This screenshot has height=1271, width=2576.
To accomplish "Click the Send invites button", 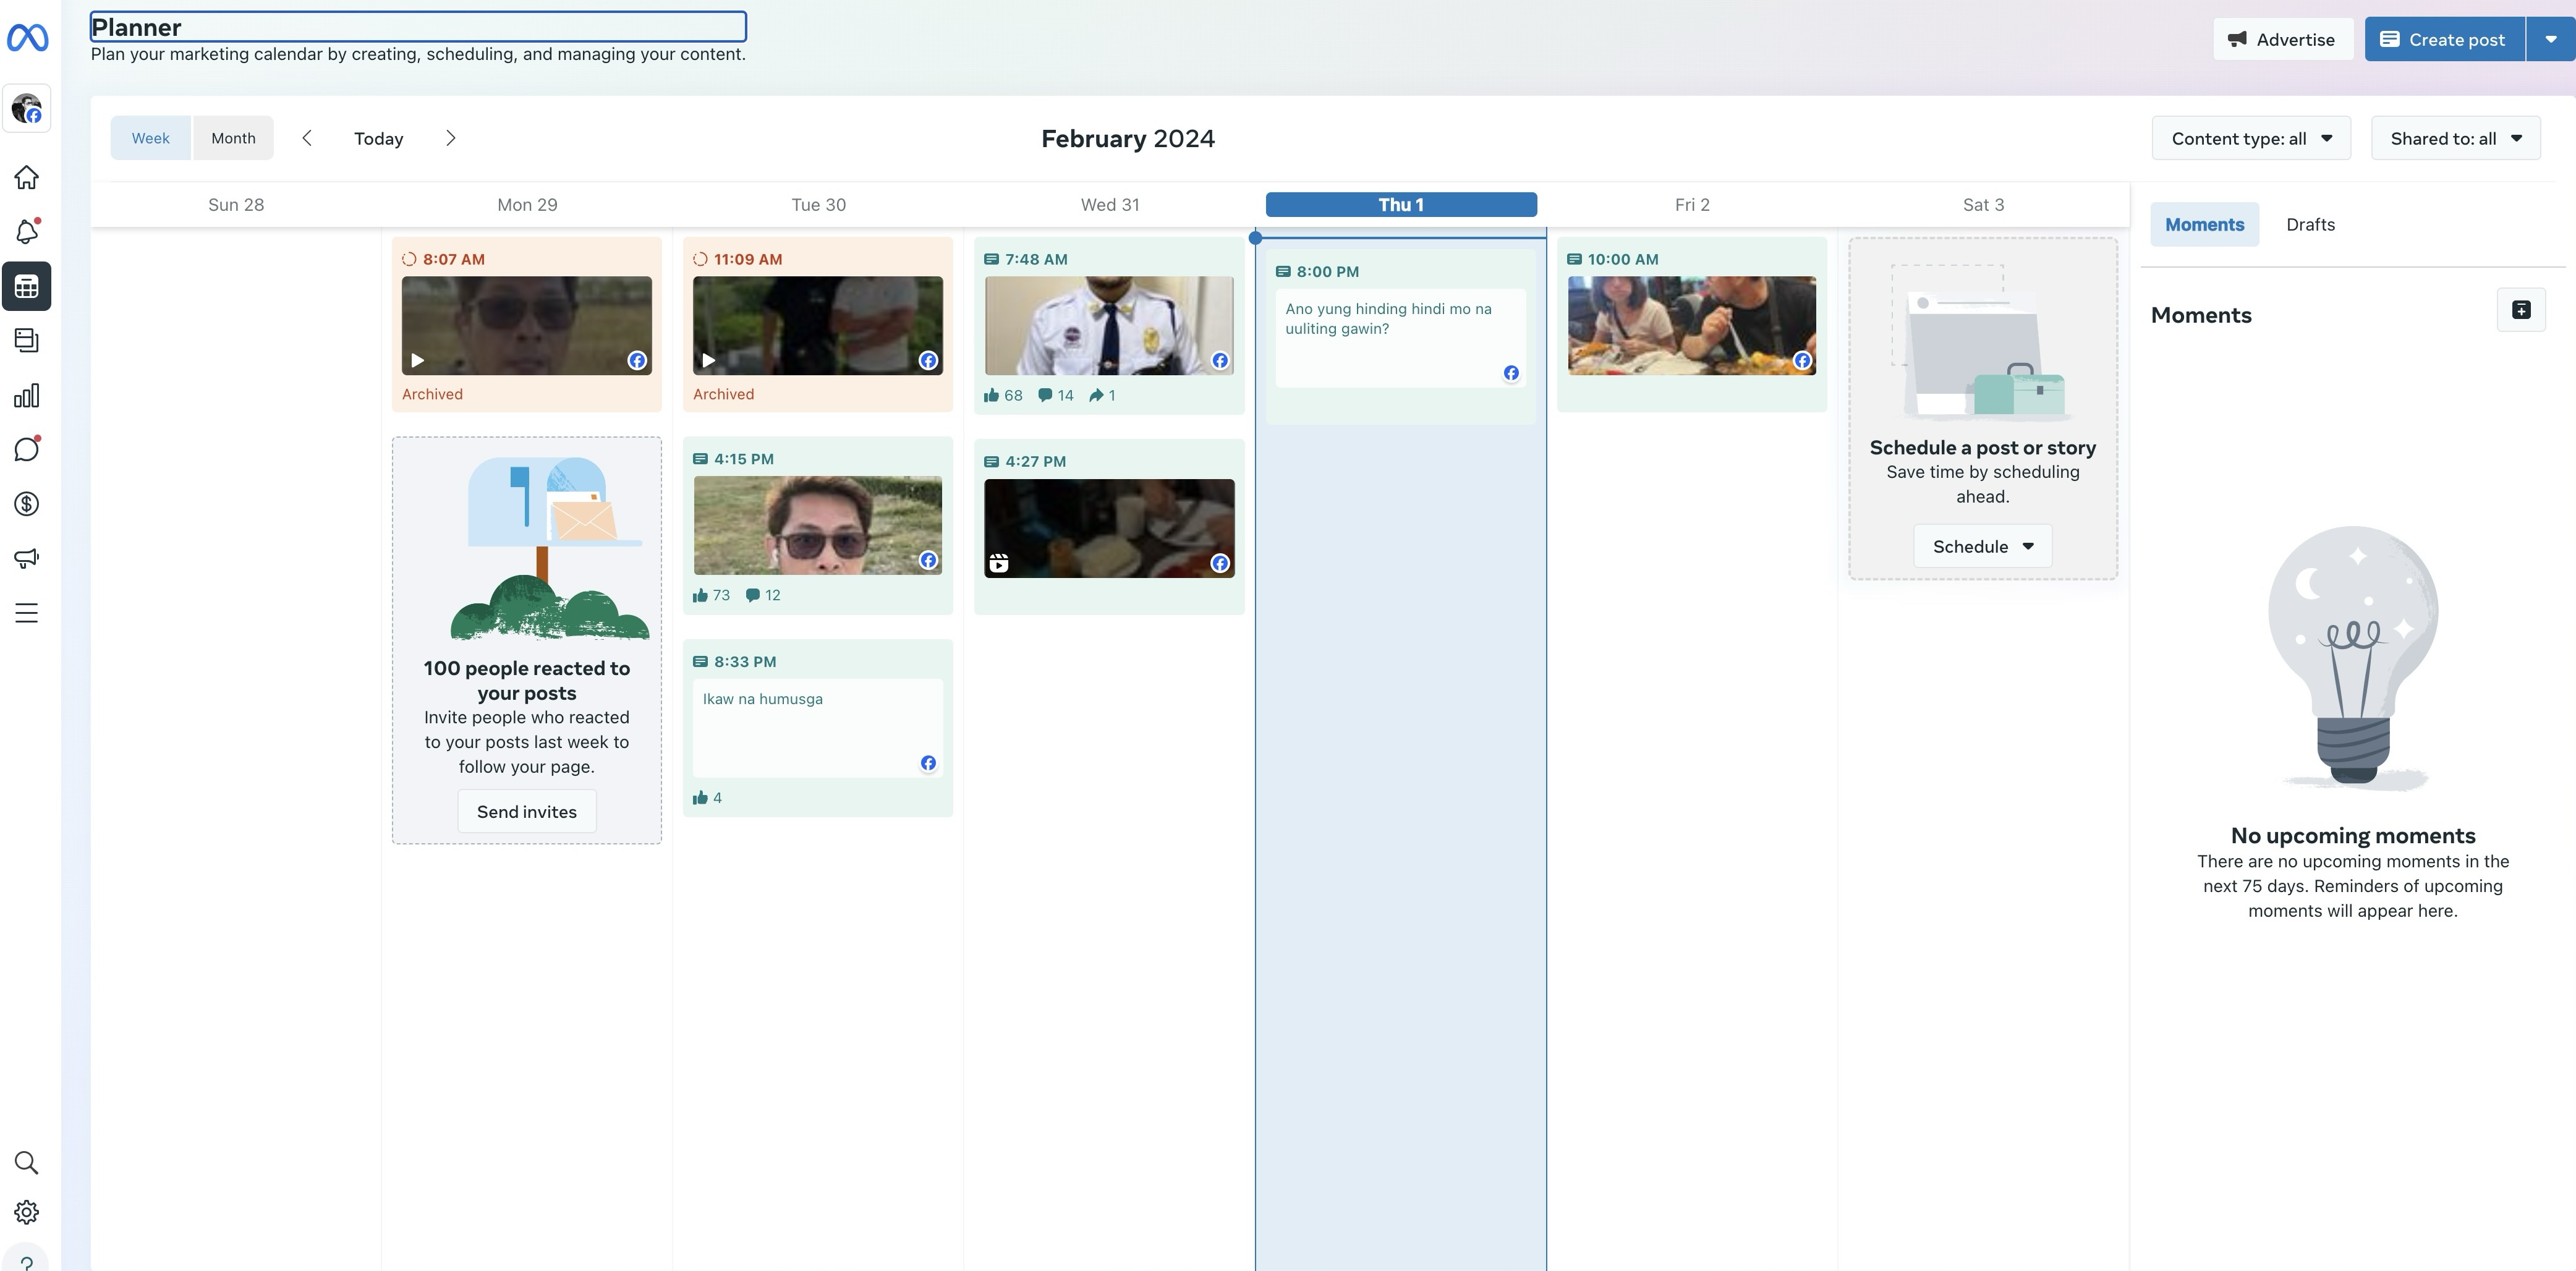I will tap(527, 811).
